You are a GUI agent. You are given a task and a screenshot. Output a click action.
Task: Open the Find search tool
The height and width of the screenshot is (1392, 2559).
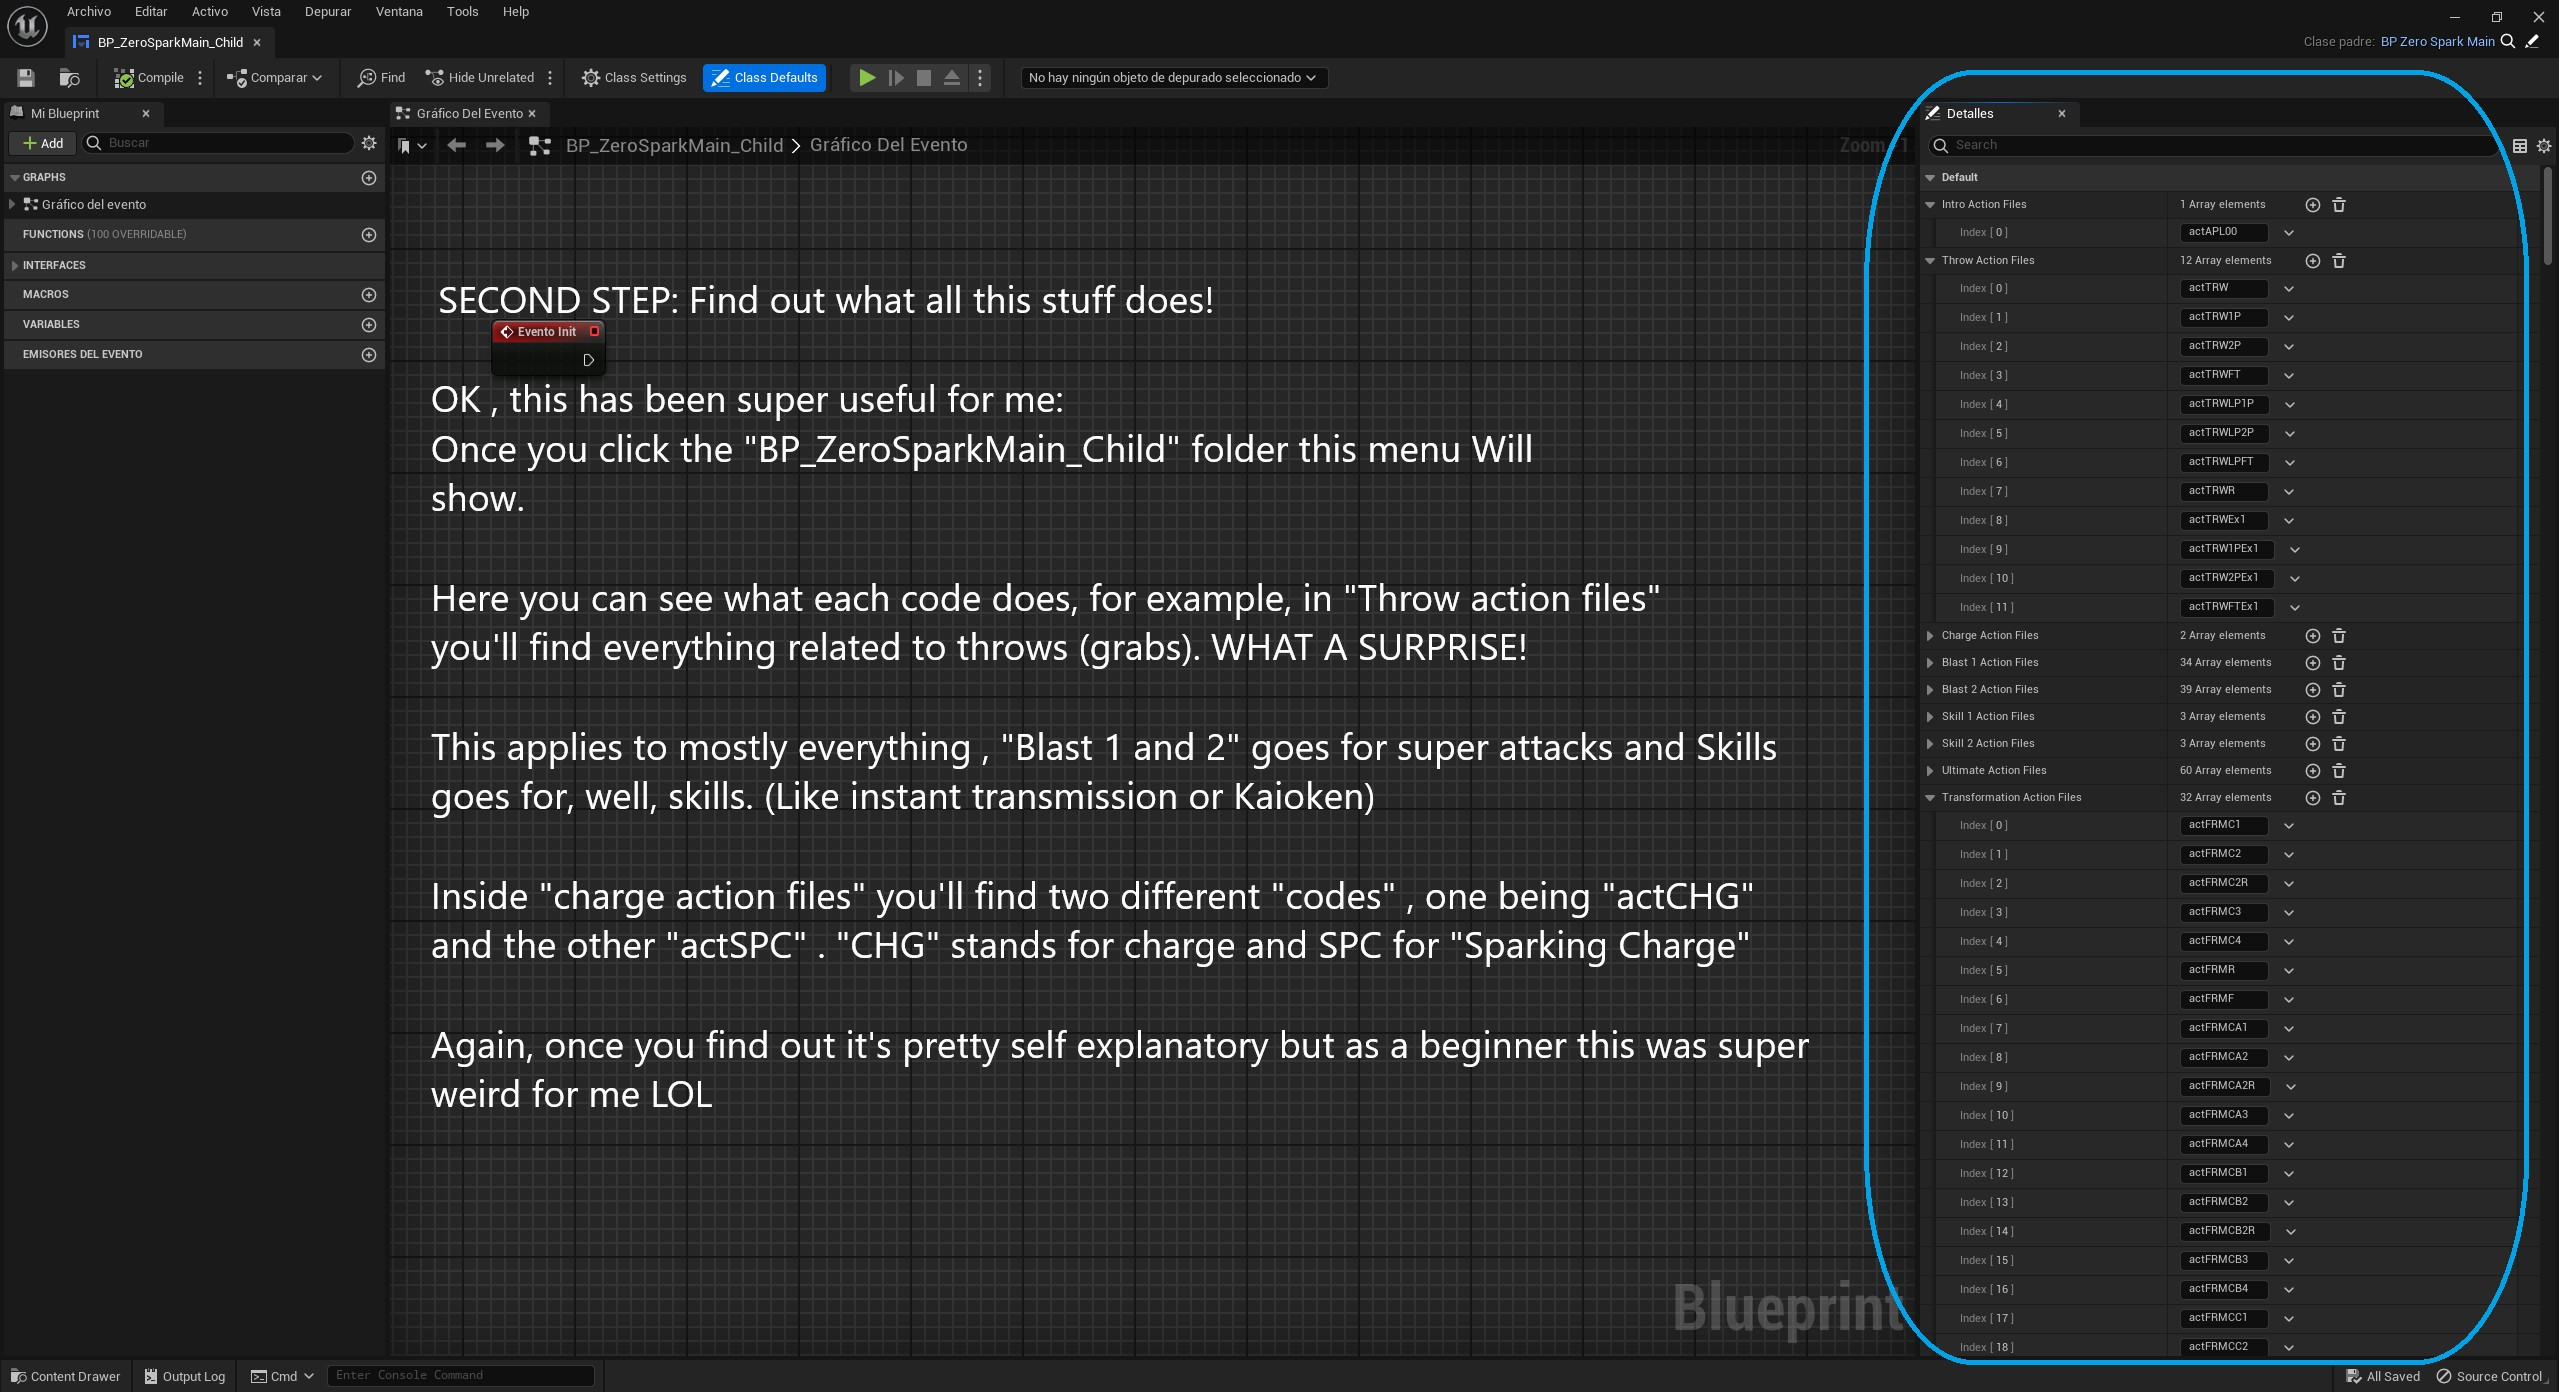point(380,77)
